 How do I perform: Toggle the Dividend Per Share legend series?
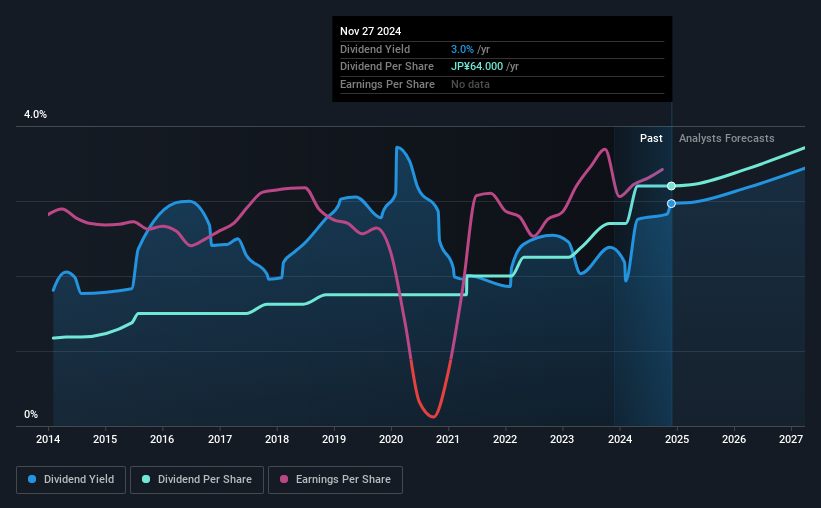coord(197,480)
